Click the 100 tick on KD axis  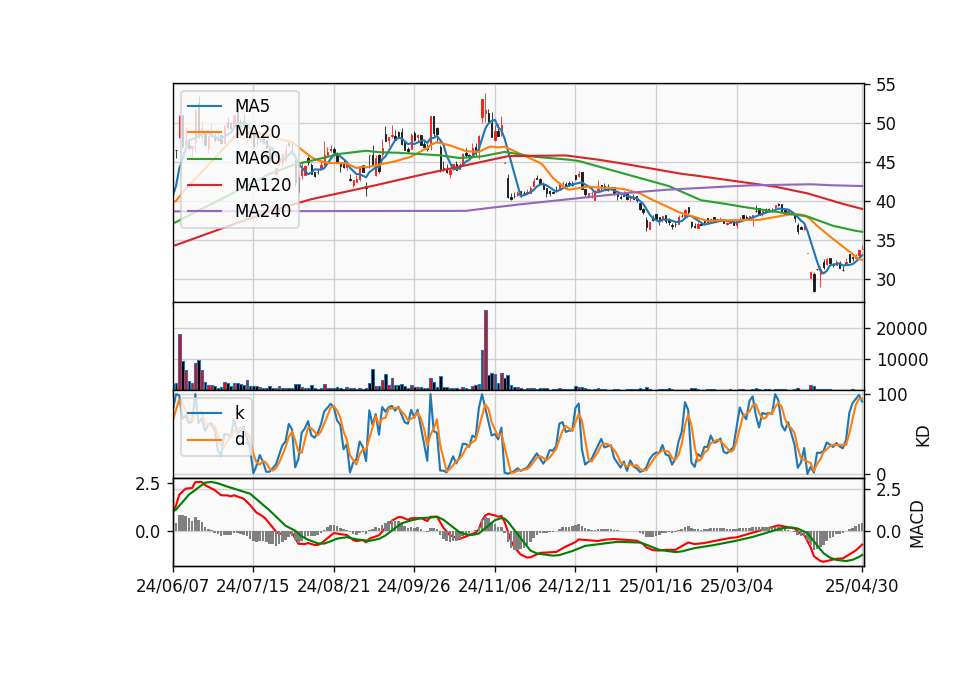(892, 395)
